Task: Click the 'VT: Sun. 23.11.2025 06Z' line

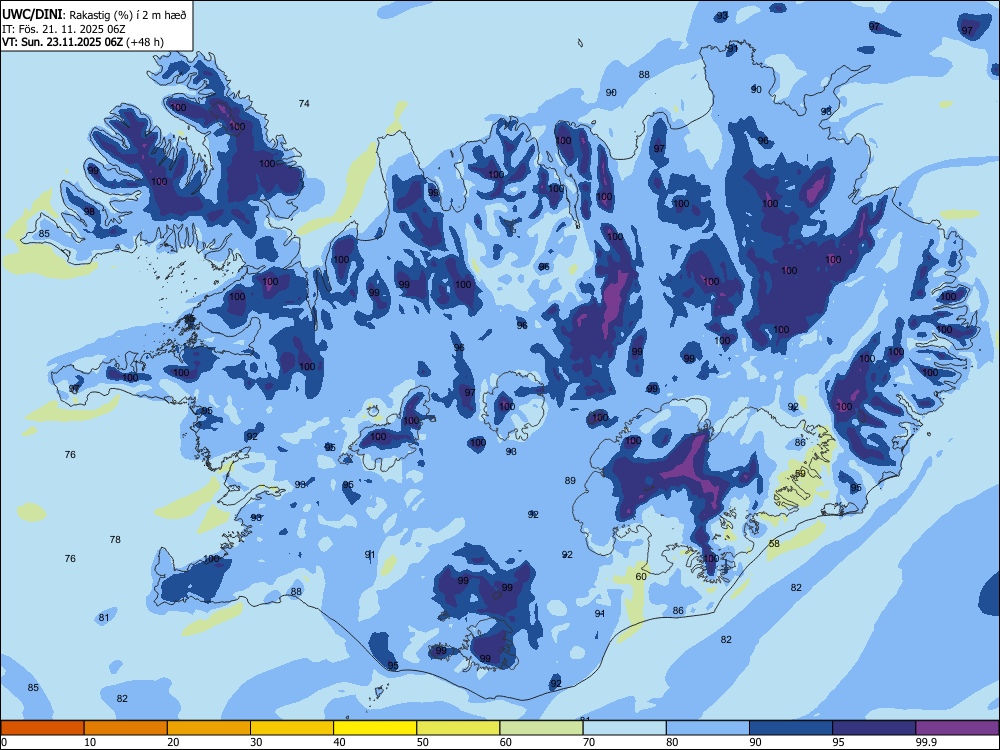Action: point(62,42)
